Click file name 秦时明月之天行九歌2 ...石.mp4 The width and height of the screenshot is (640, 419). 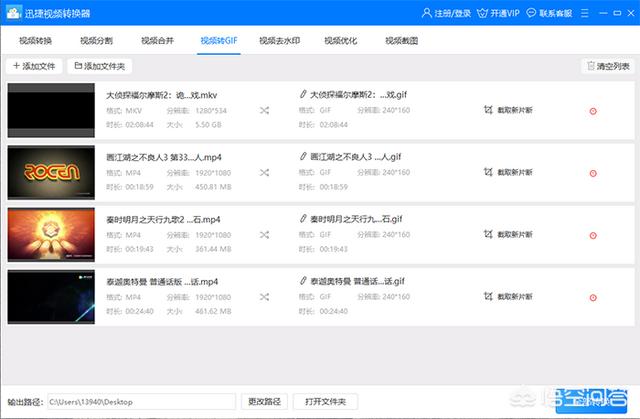point(163,220)
